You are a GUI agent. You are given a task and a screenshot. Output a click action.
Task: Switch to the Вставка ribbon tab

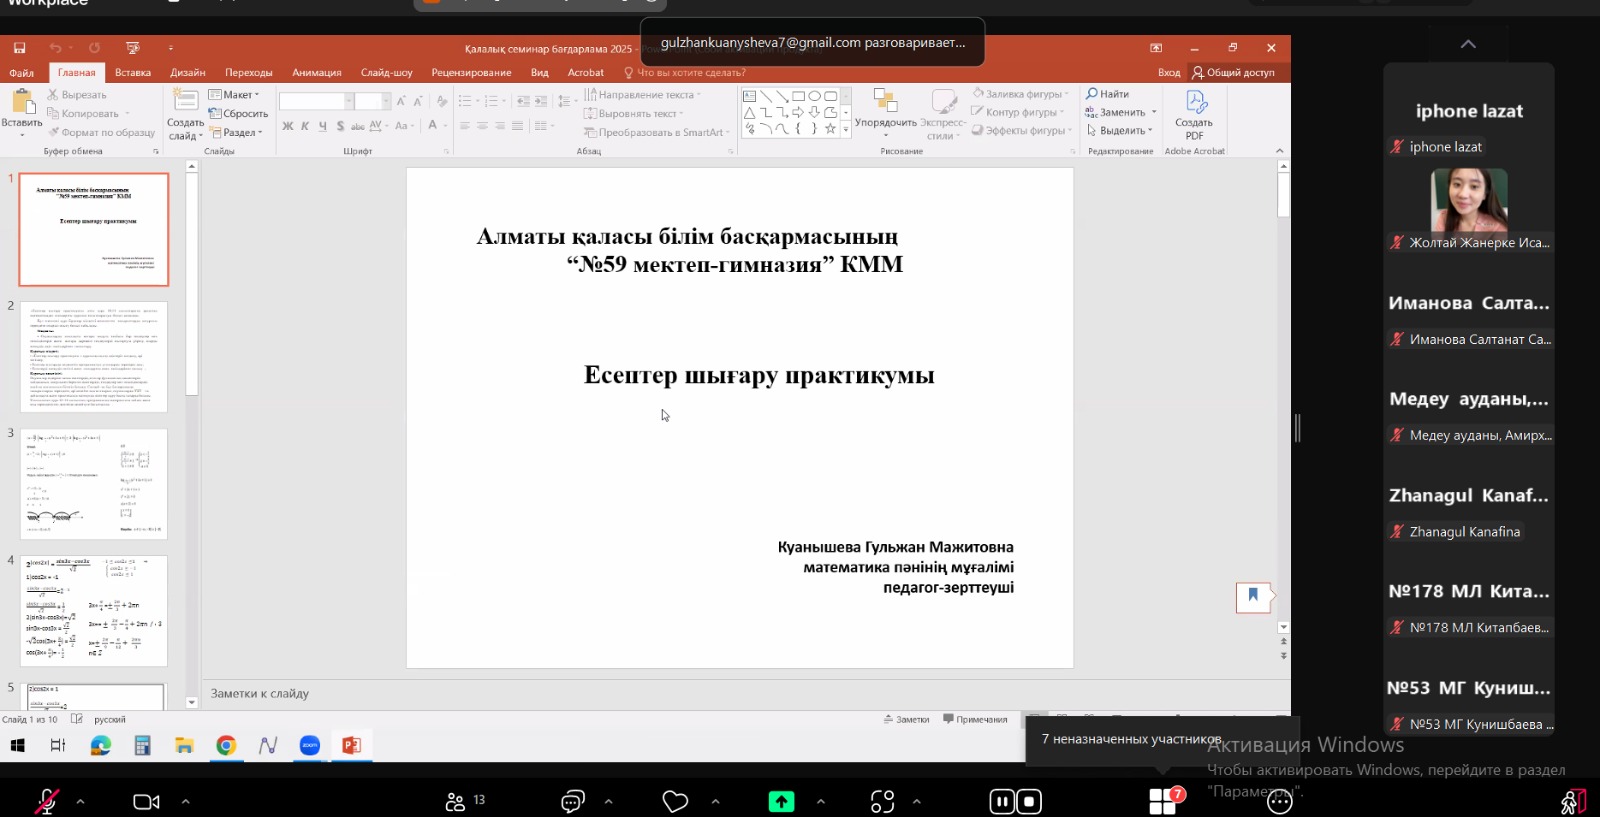pyautogui.click(x=132, y=72)
